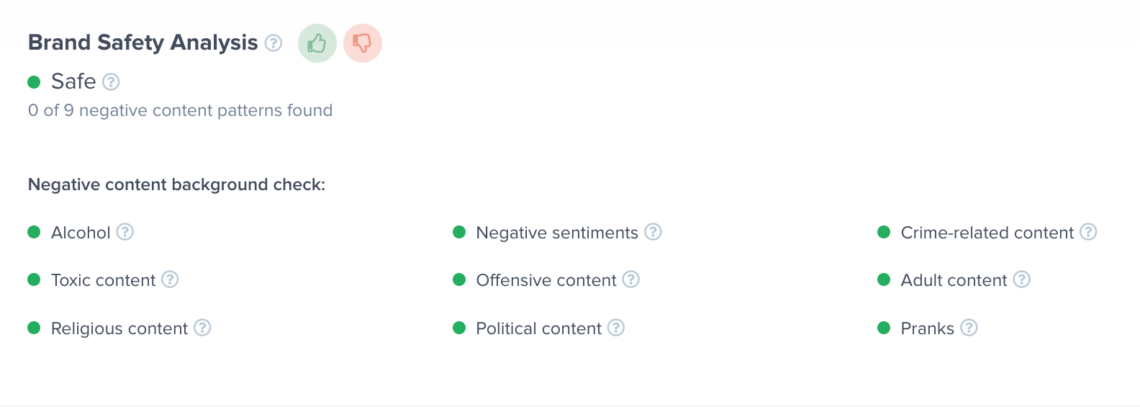Click green dot next to Adult content
This screenshot has height=412, width=1140.
[x=883, y=280]
